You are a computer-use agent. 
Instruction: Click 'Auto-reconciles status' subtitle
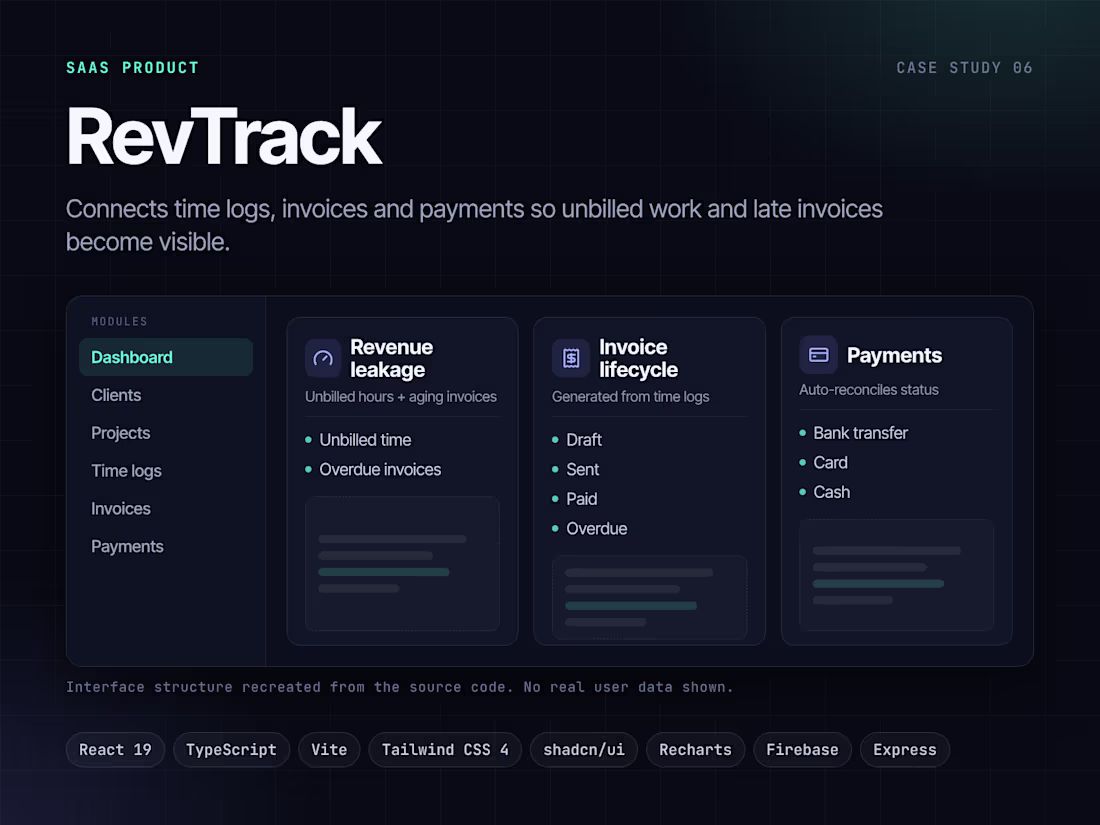[868, 390]
